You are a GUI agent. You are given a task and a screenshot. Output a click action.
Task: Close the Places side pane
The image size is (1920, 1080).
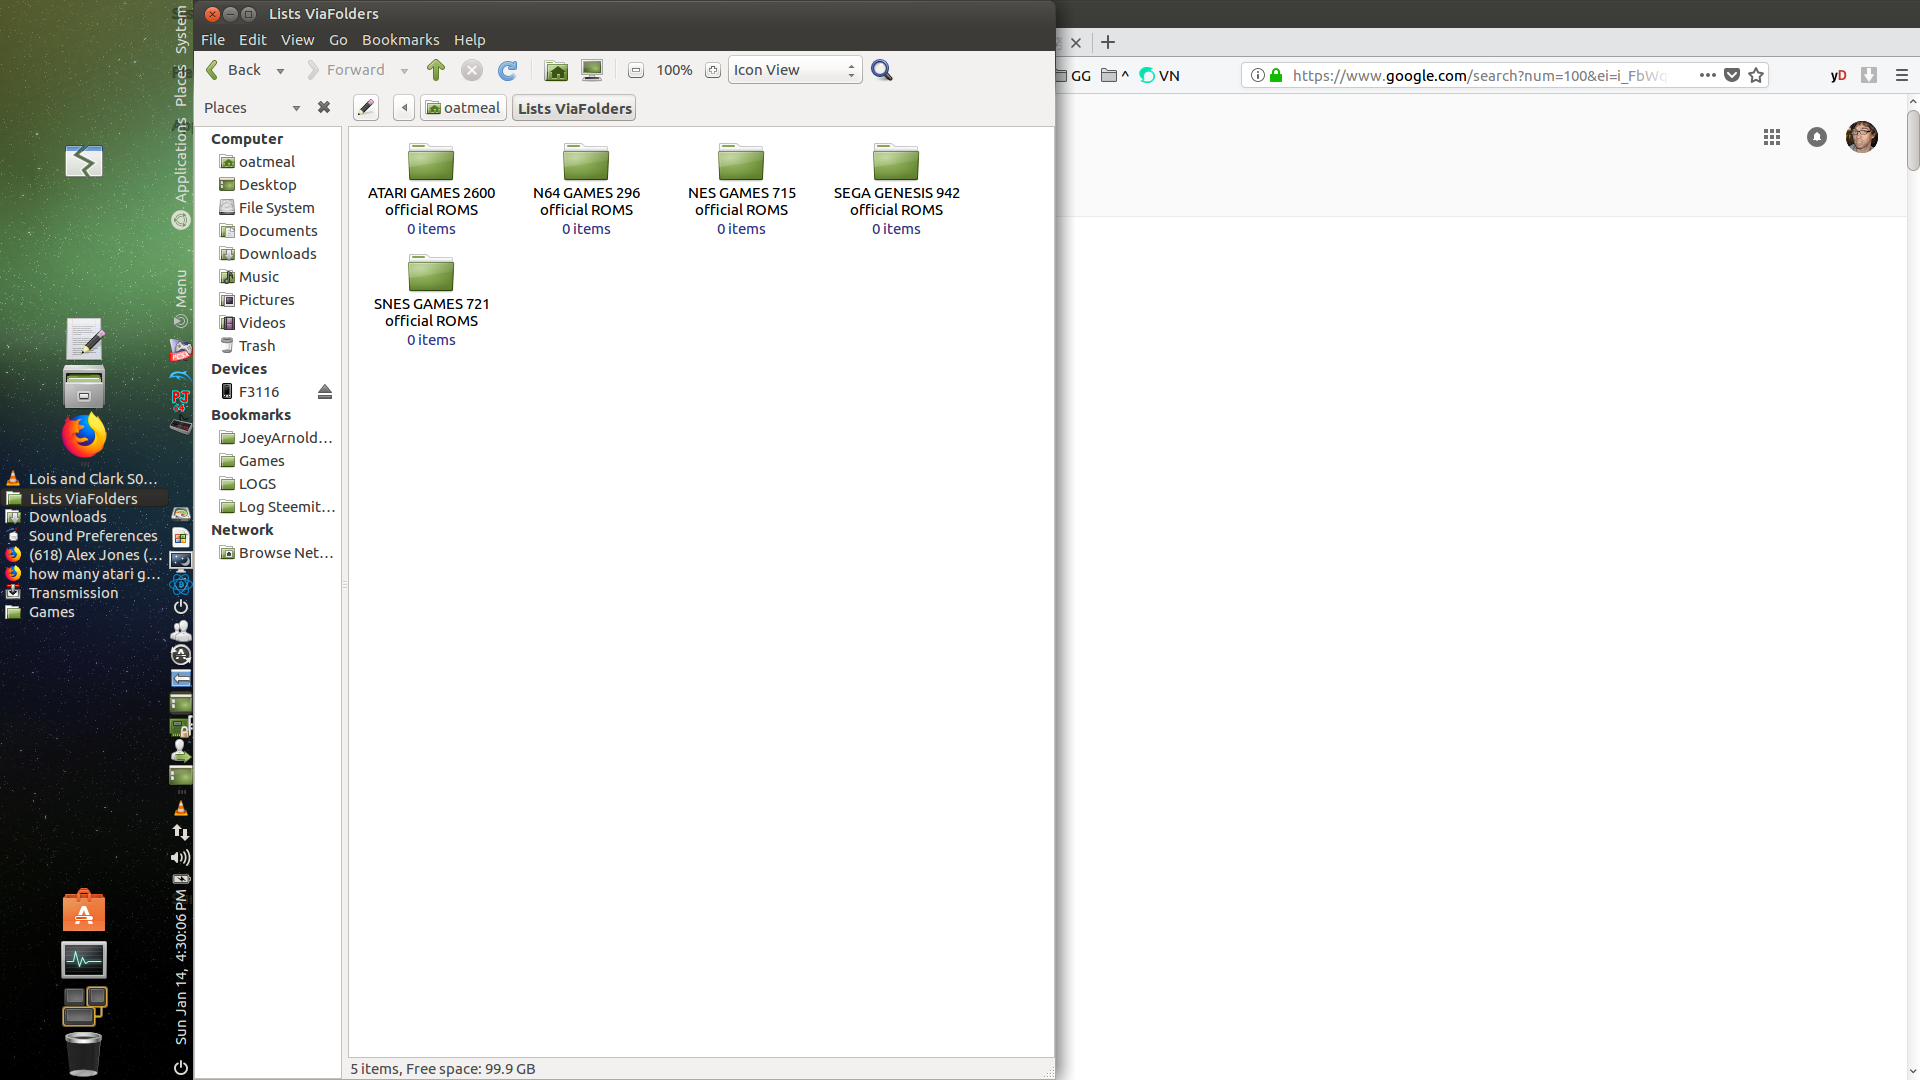324,107
